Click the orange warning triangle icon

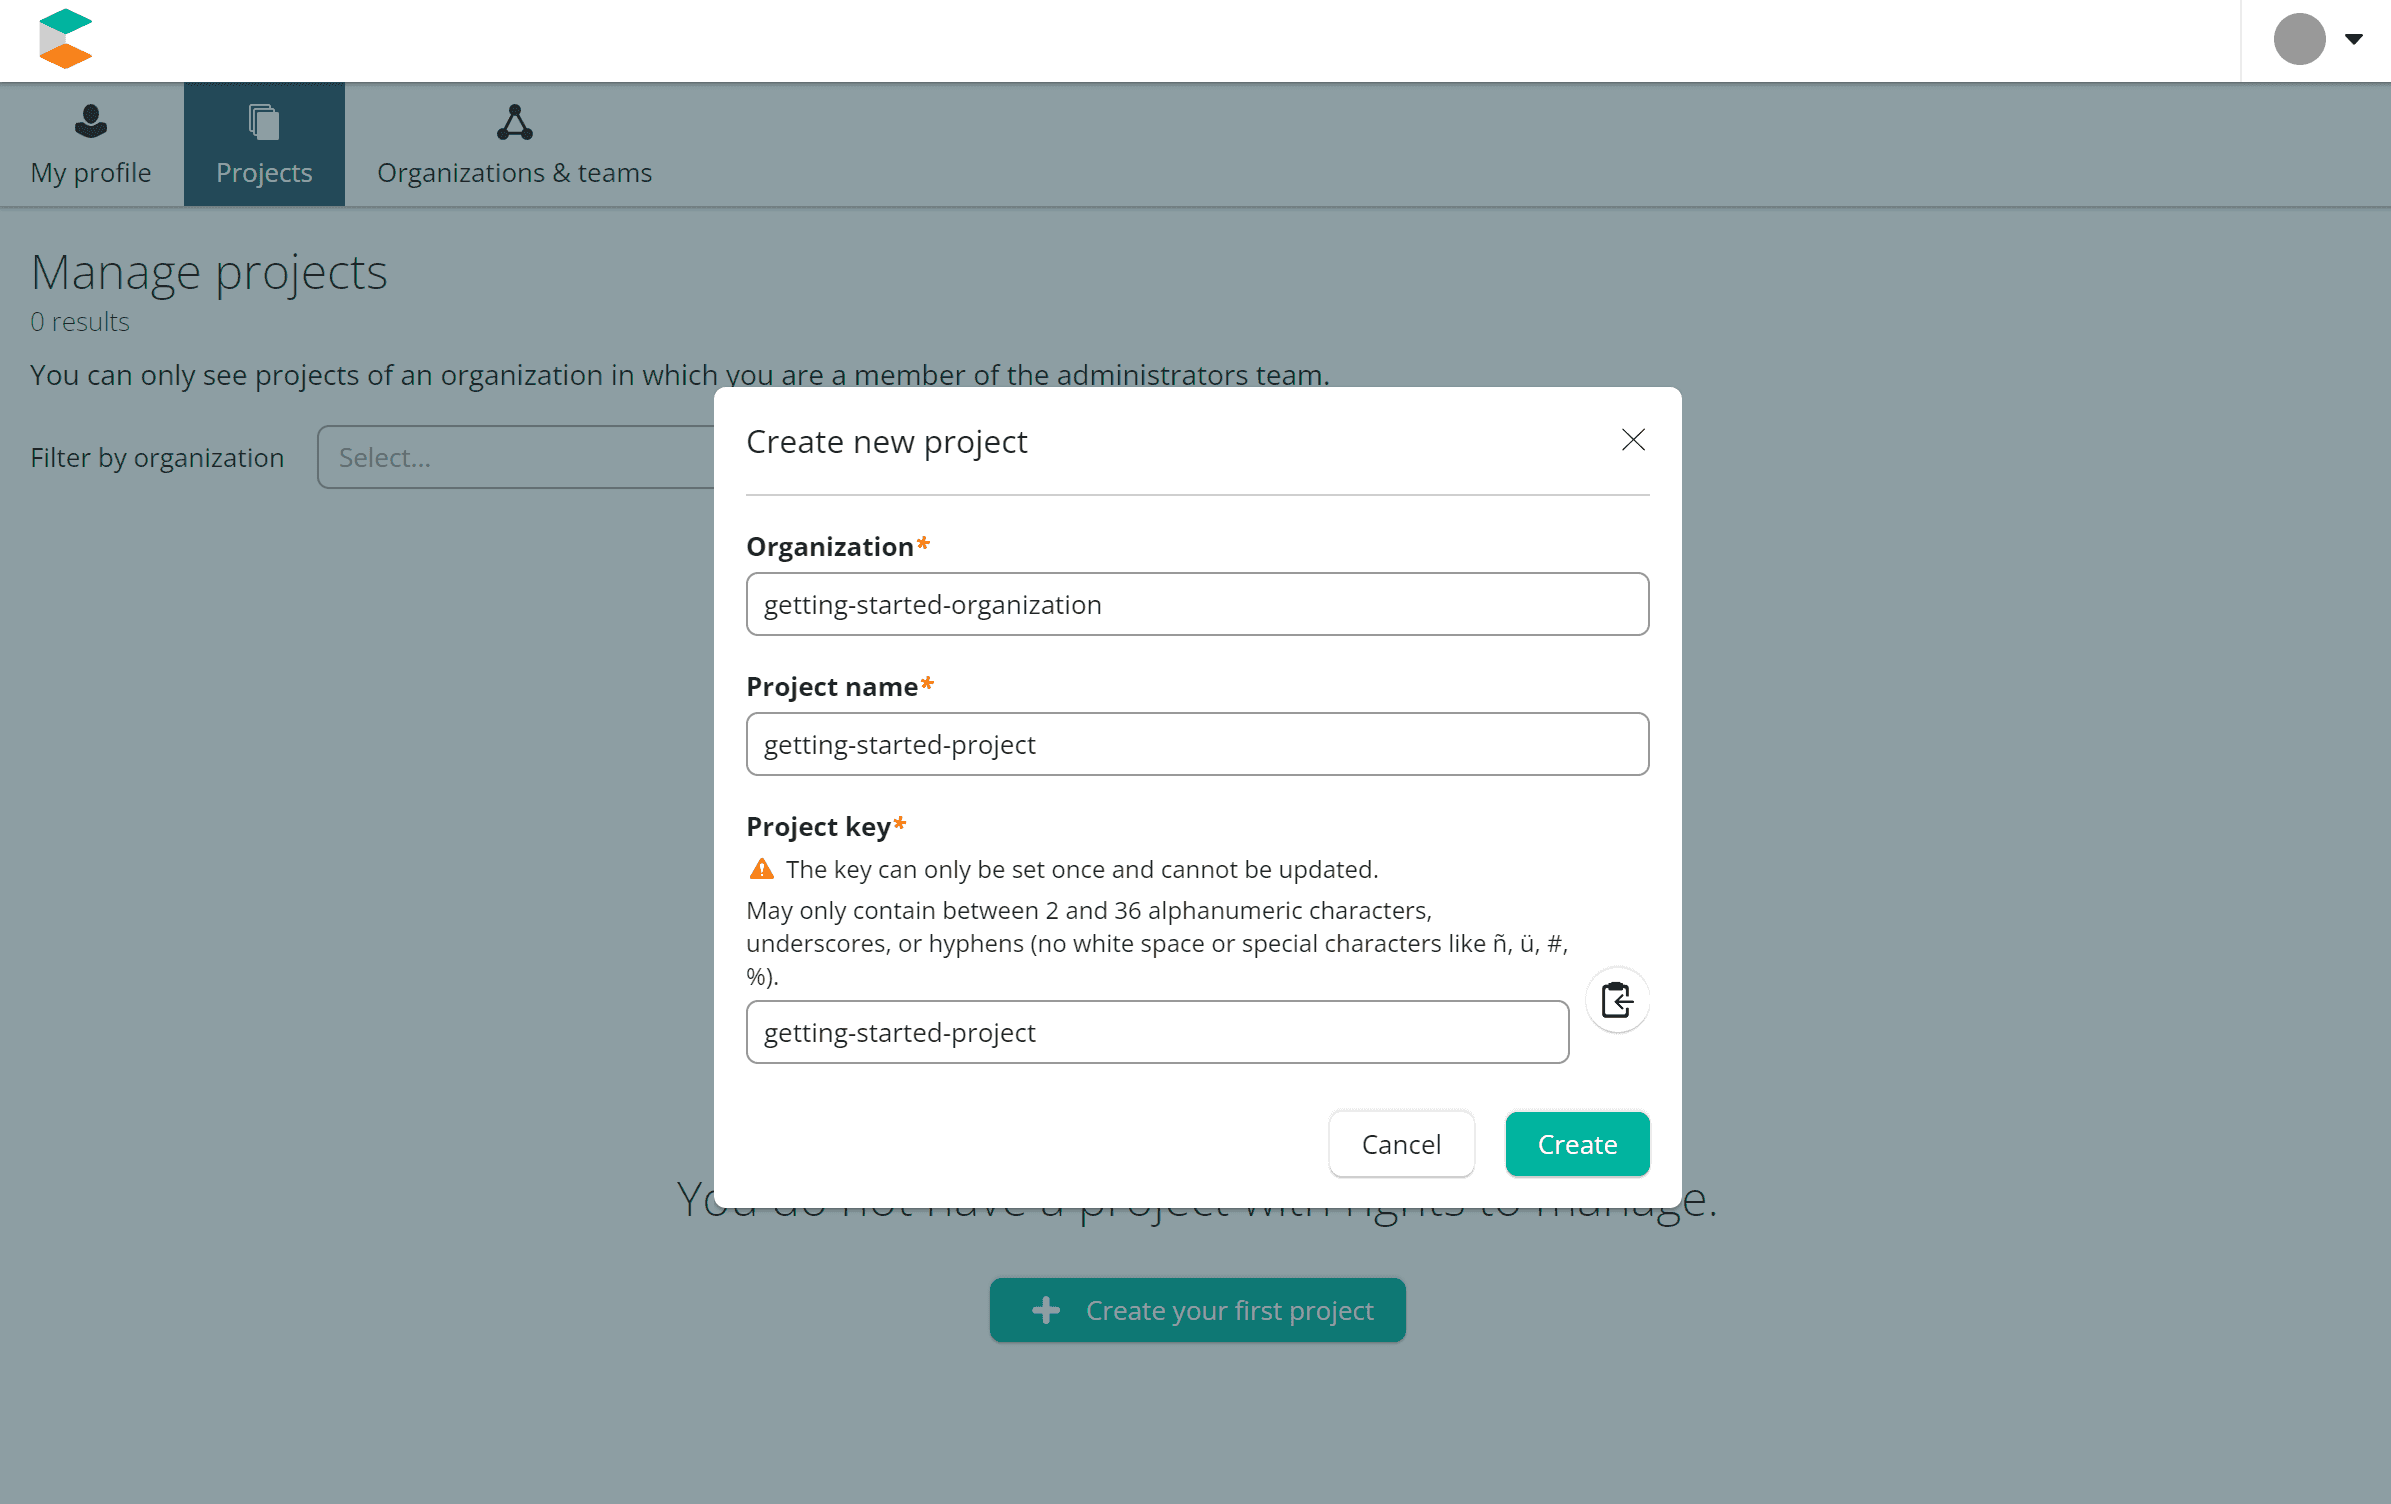tap(762, 869)
